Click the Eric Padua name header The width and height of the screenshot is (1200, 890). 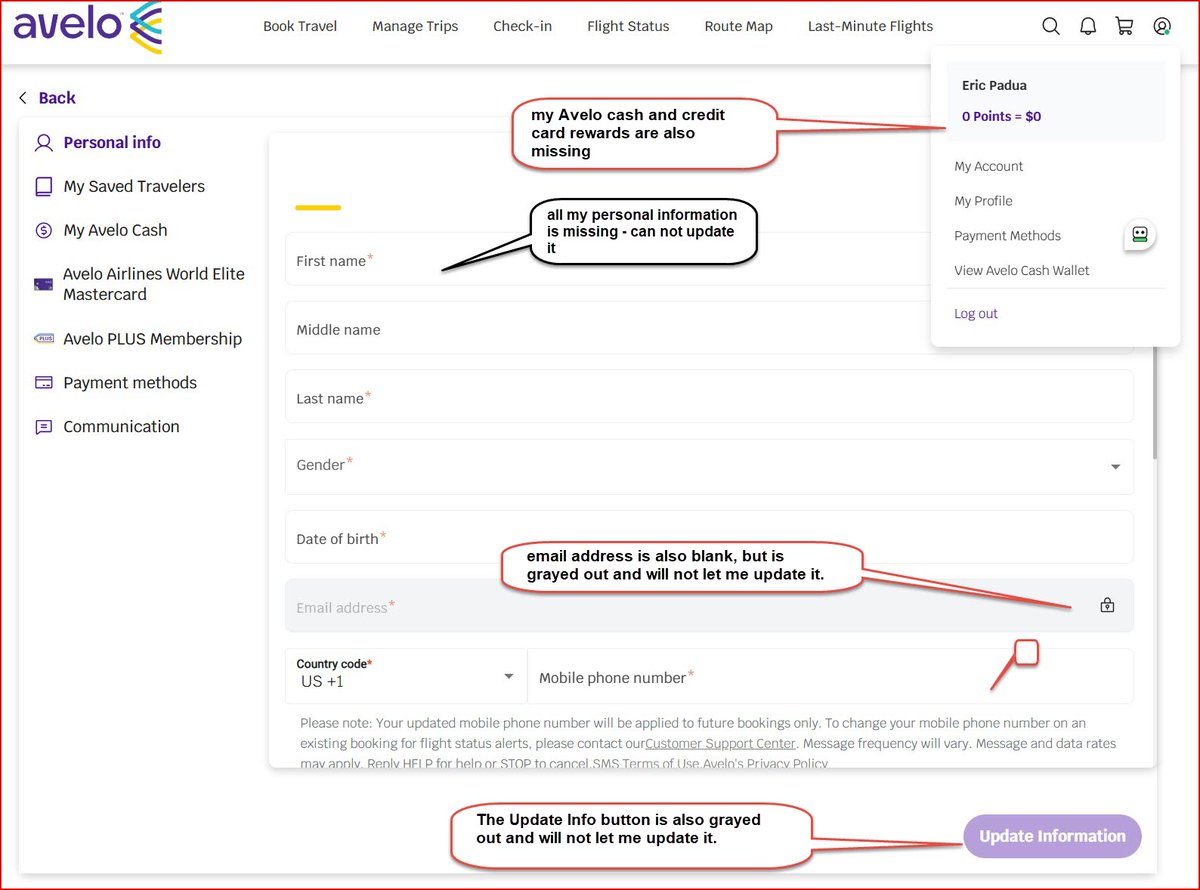pos(994,86)
